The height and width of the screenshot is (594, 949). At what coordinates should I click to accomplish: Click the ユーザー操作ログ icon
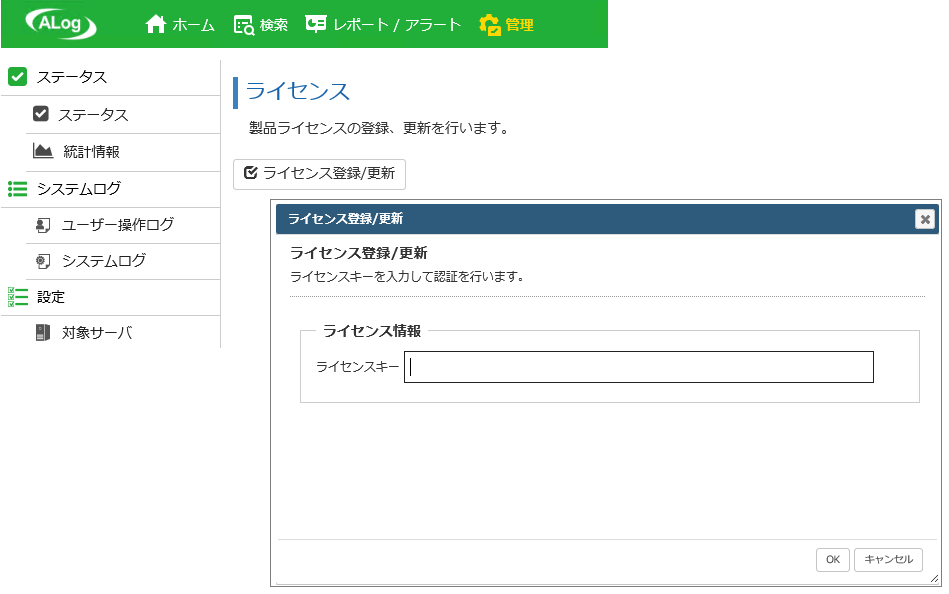click(42, 225)
